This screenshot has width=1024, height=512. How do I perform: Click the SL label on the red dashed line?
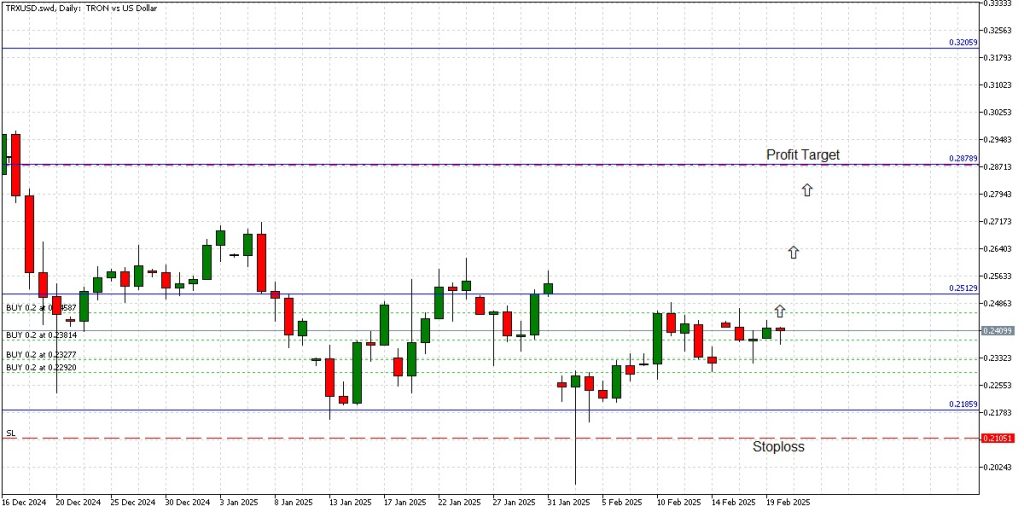click(x=11, y=433)
